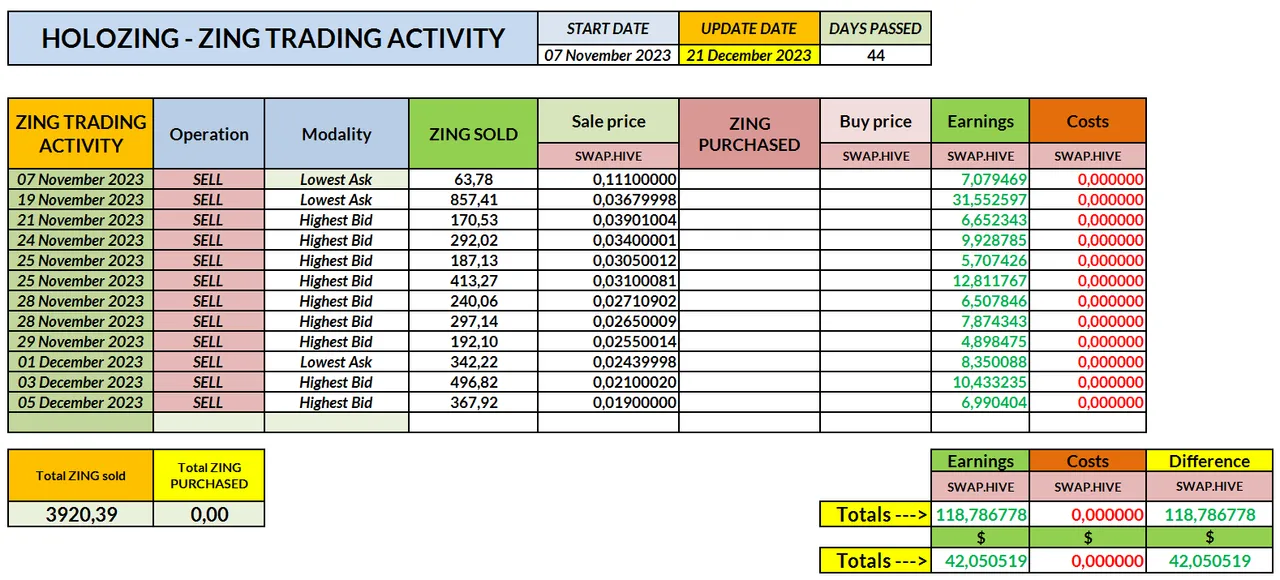The image size is (1280, 580).
Task: Select the DAYS PASSED value 44
Action: pyautogui.click(x=876, y=56)
